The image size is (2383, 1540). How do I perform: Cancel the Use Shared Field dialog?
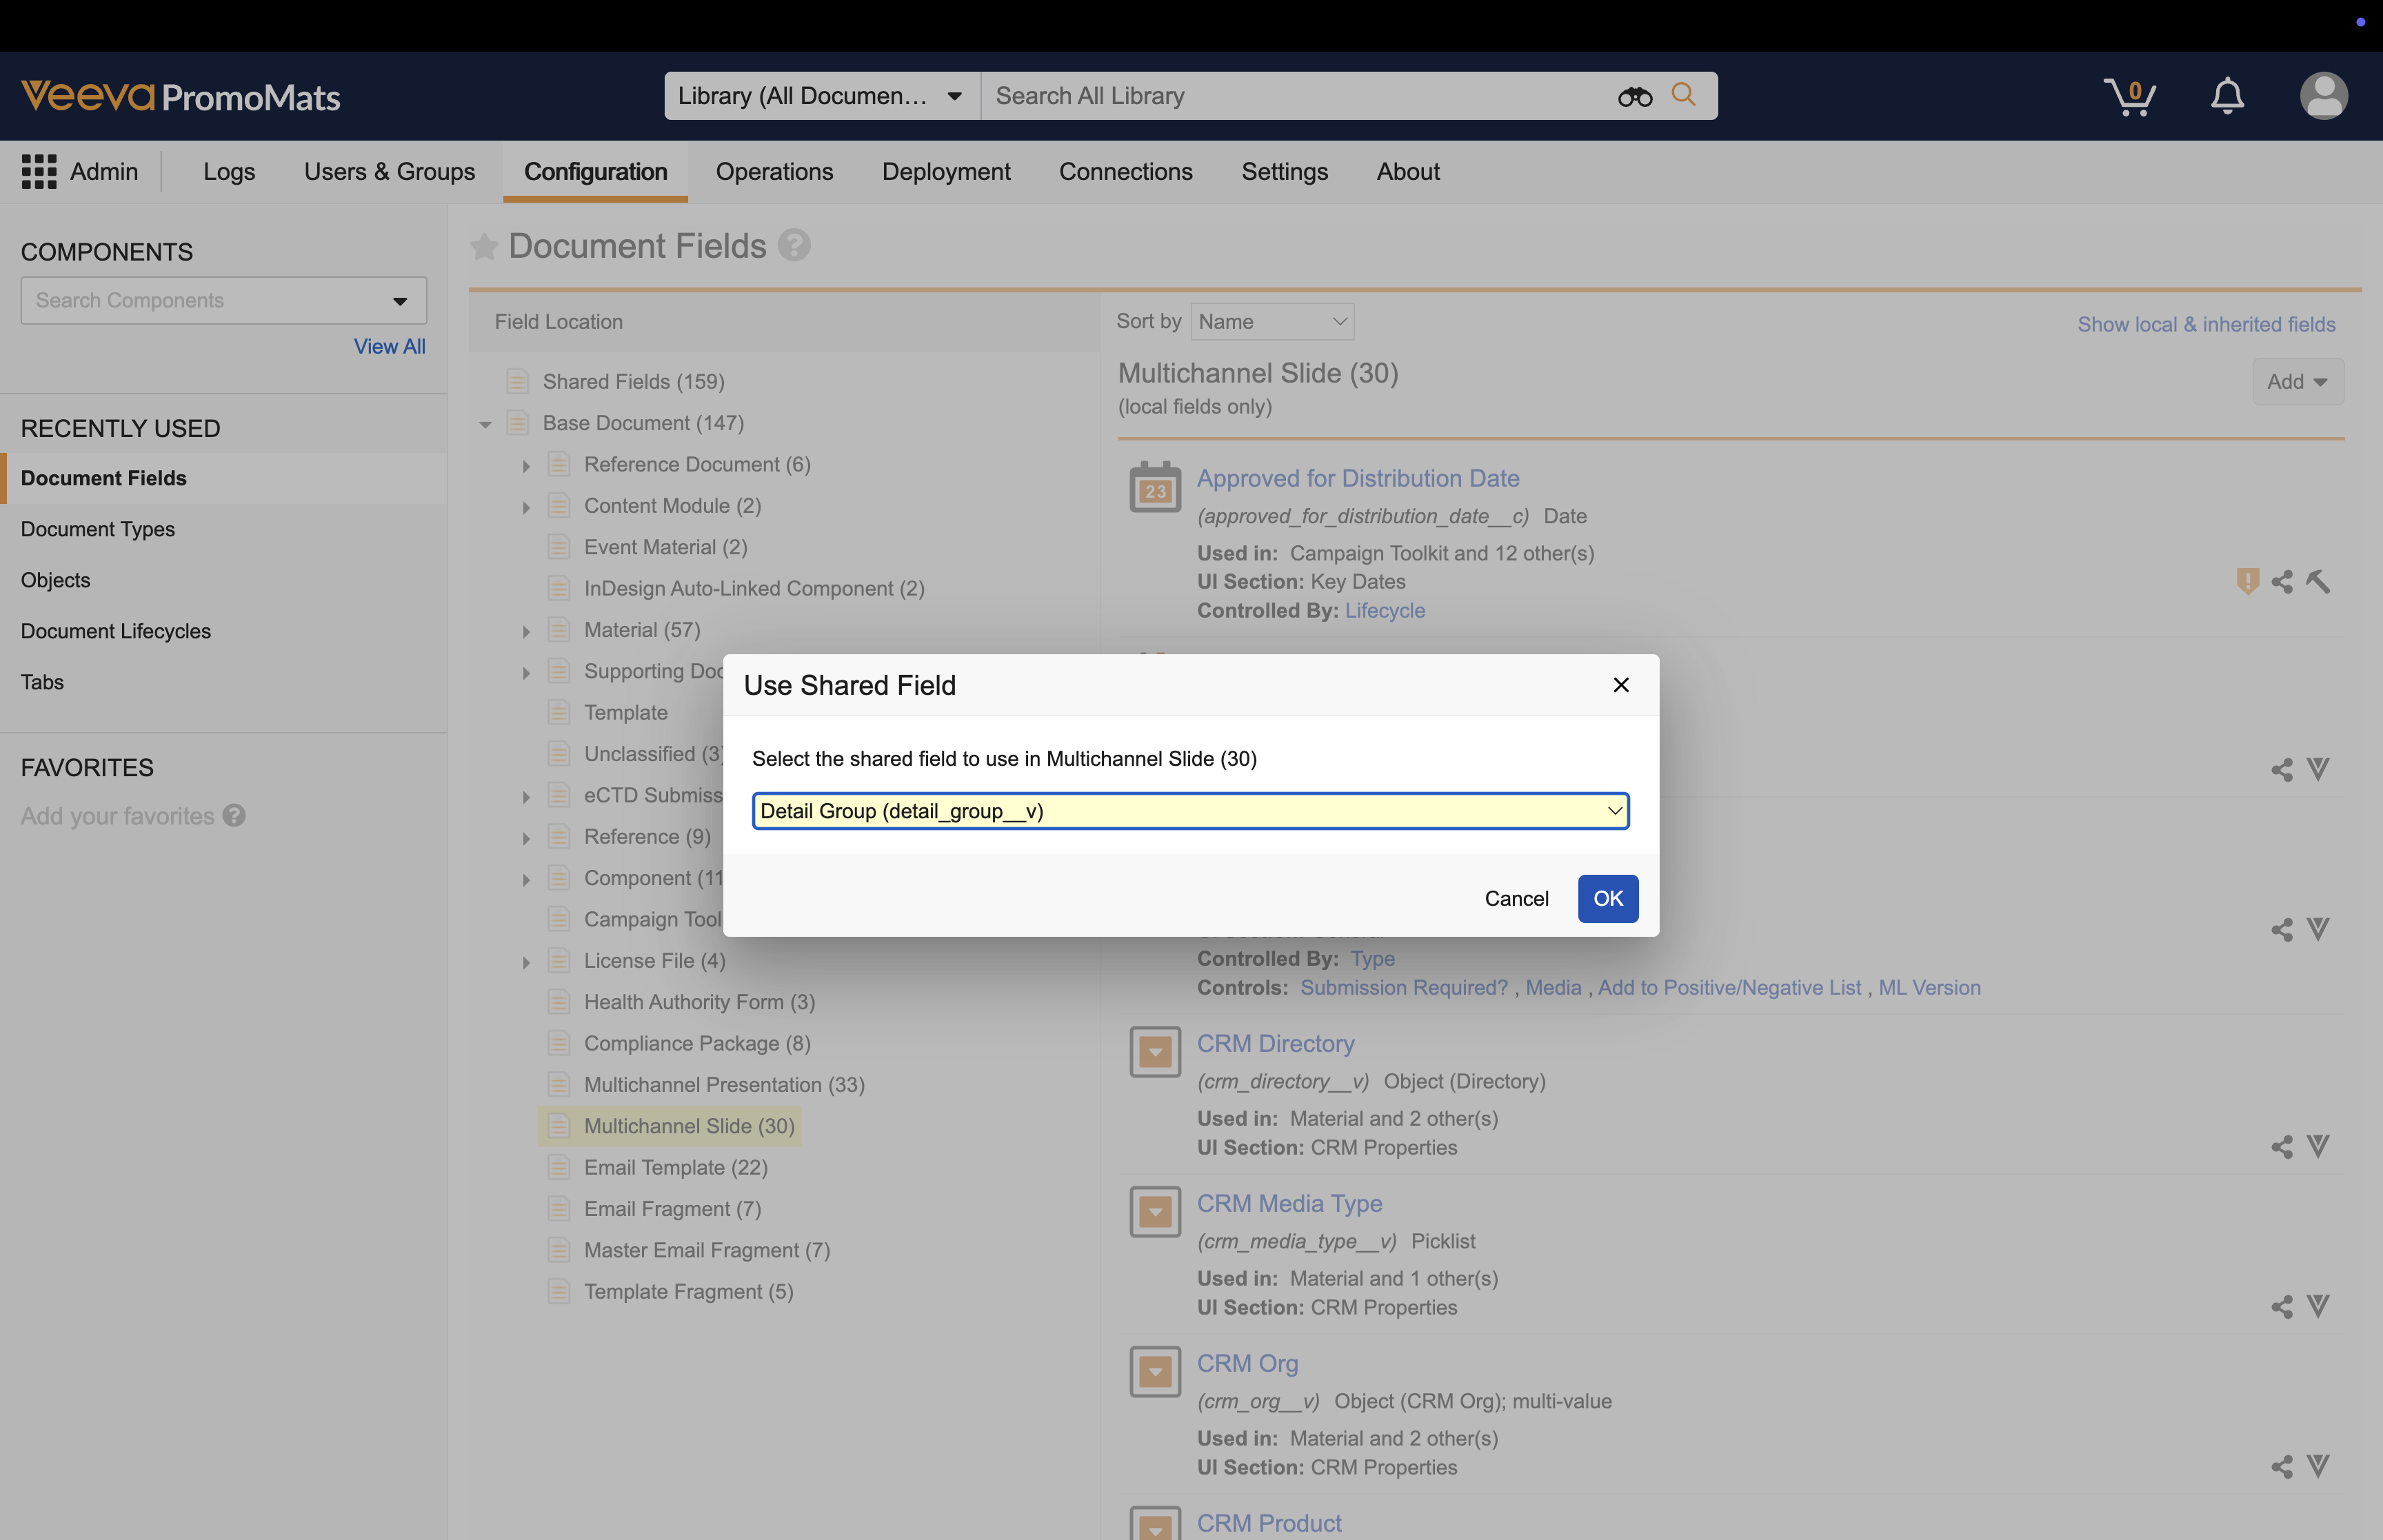(x=1516, y=899)
